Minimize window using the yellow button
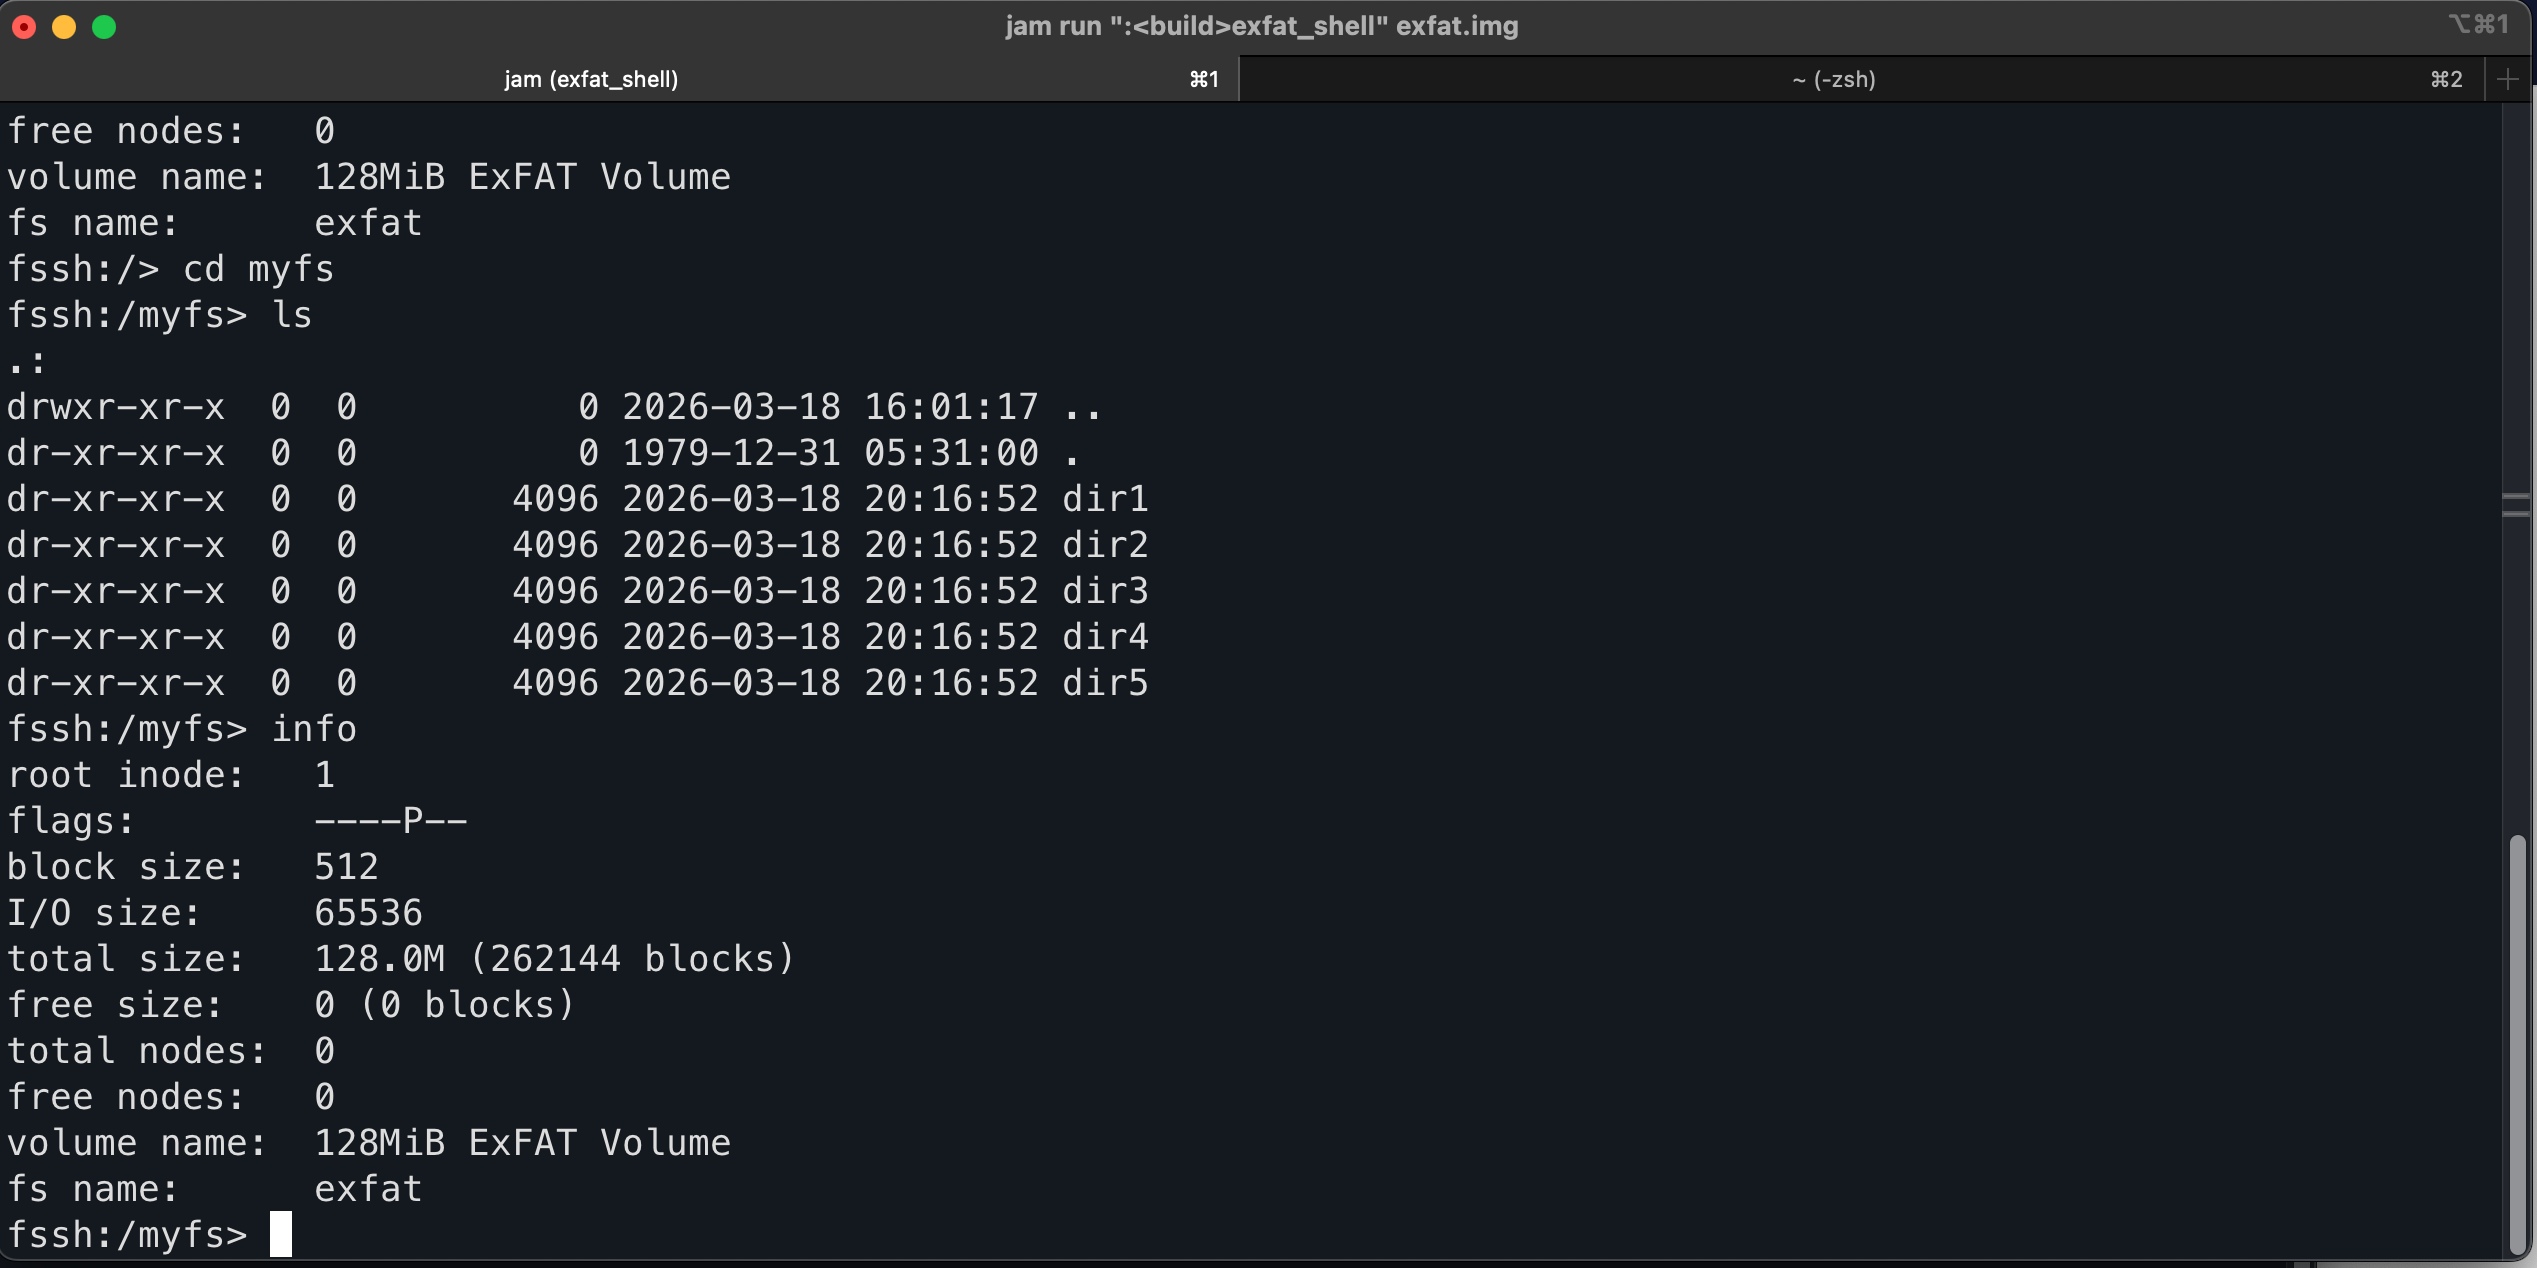Screen dimensions: 2537x1268 point(64,27)
